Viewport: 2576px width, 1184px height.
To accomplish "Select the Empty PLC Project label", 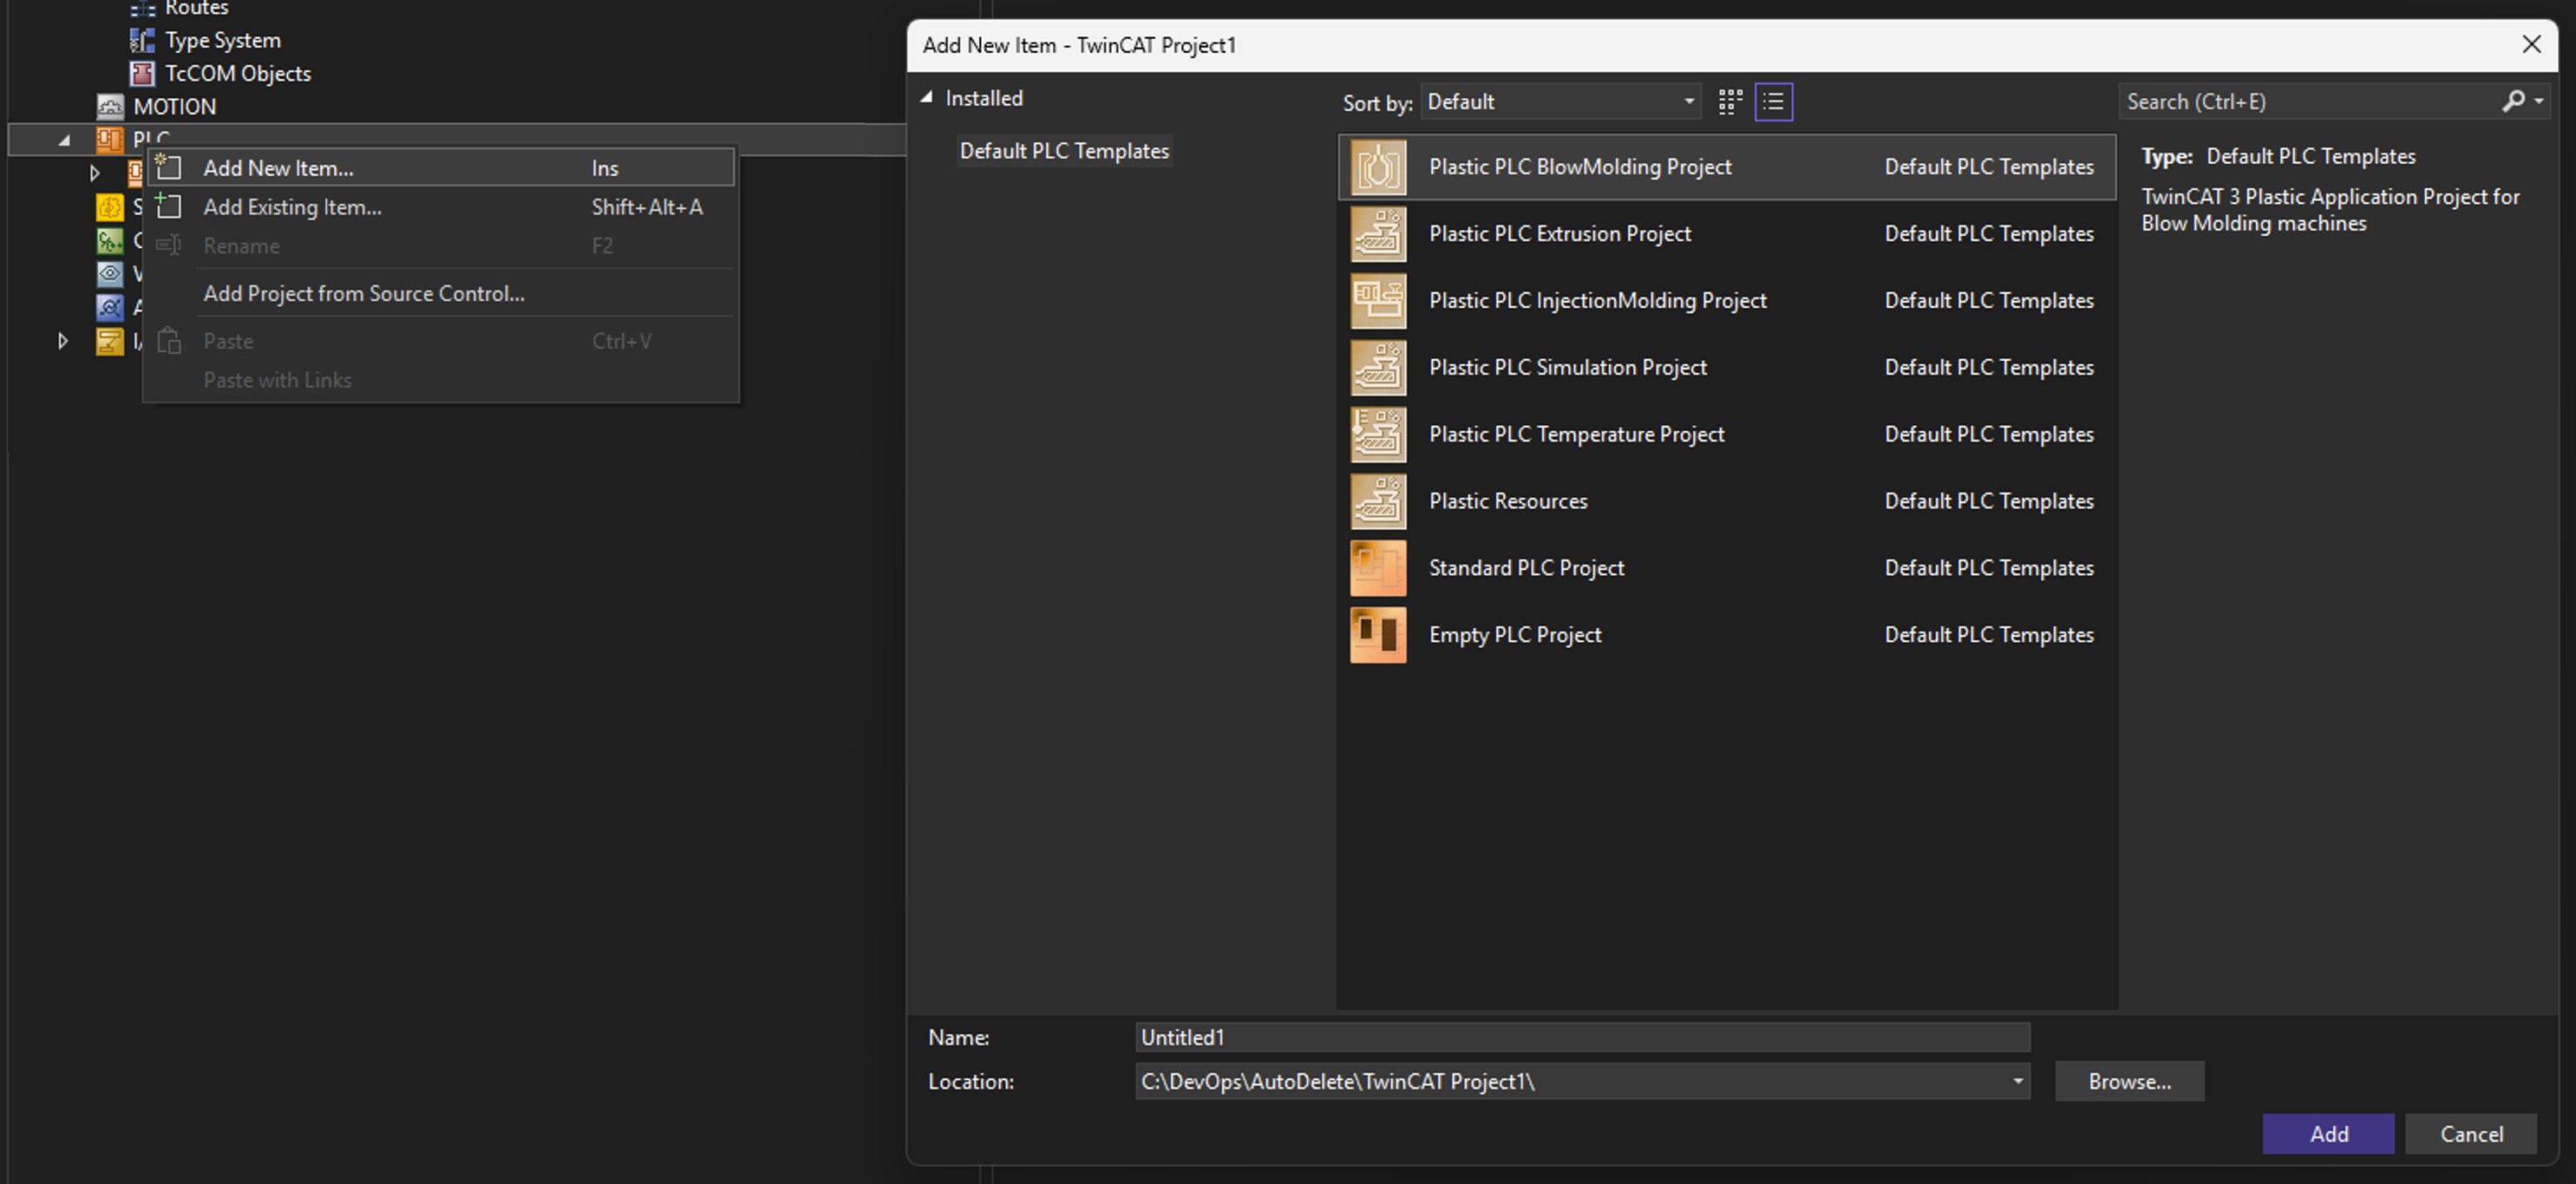I will pos(1515,635).
